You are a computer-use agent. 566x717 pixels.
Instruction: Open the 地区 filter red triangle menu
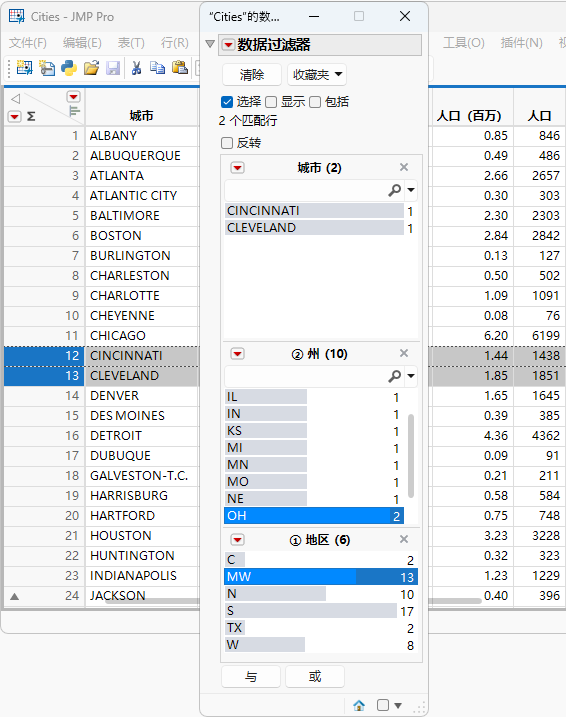237,540
